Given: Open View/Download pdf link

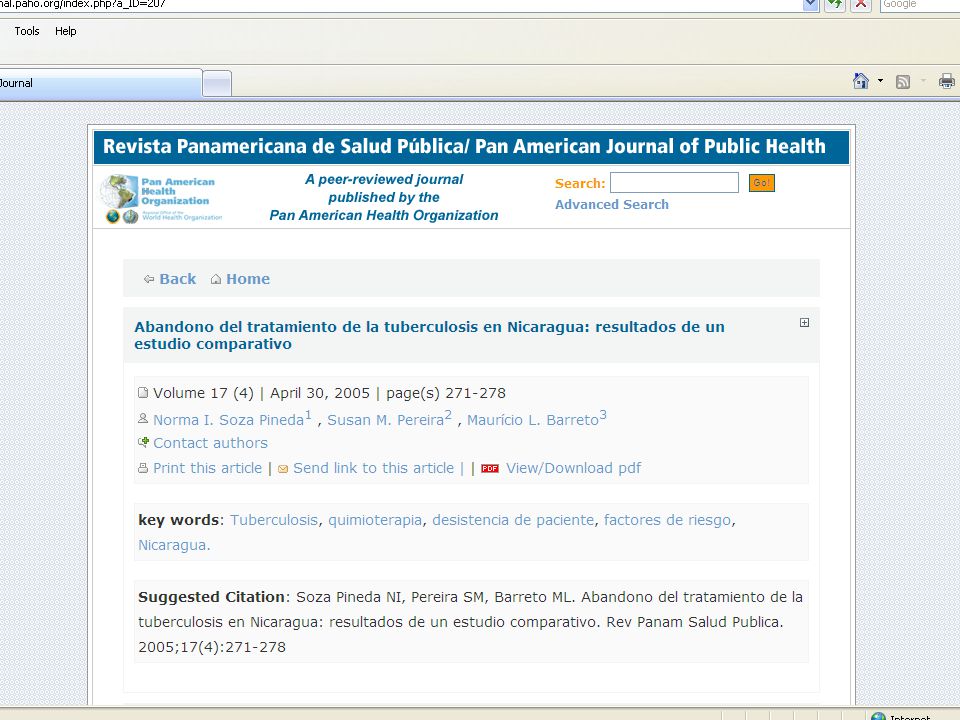Looking at the screenshot, I should tap(573, 468).
